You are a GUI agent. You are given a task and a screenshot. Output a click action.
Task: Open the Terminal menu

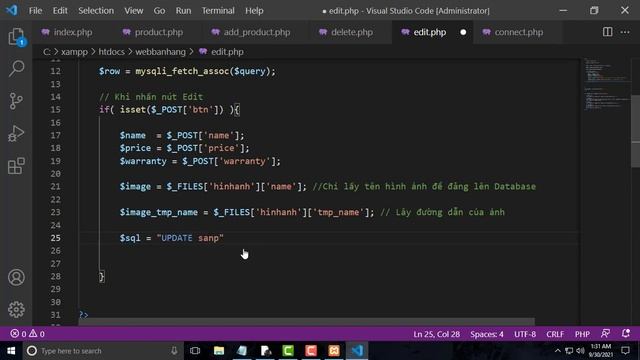point(218,11)
